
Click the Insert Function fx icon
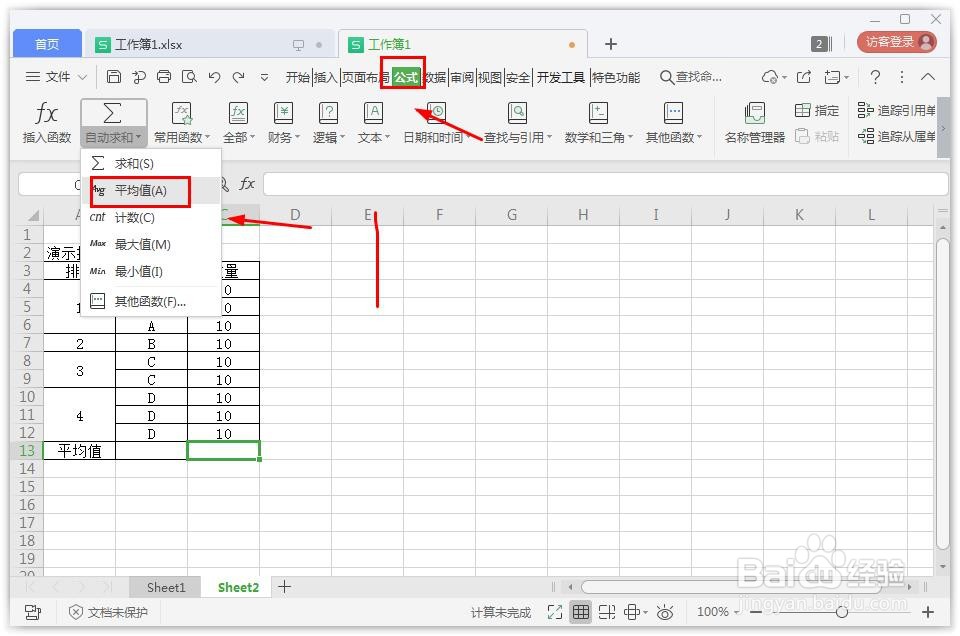(x=46, y=113)
